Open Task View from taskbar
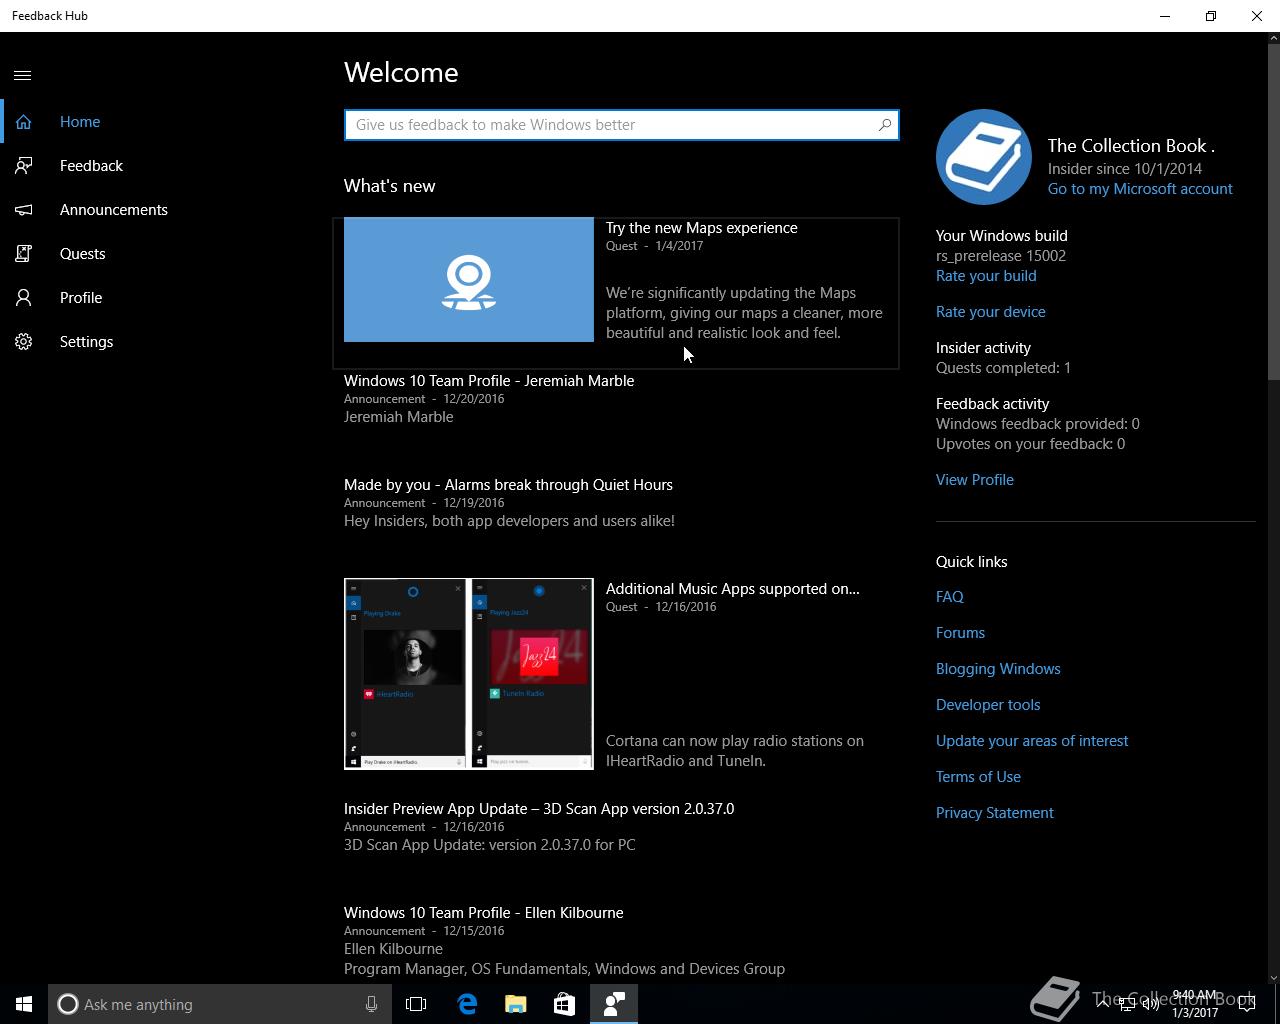 (416, 1004)
